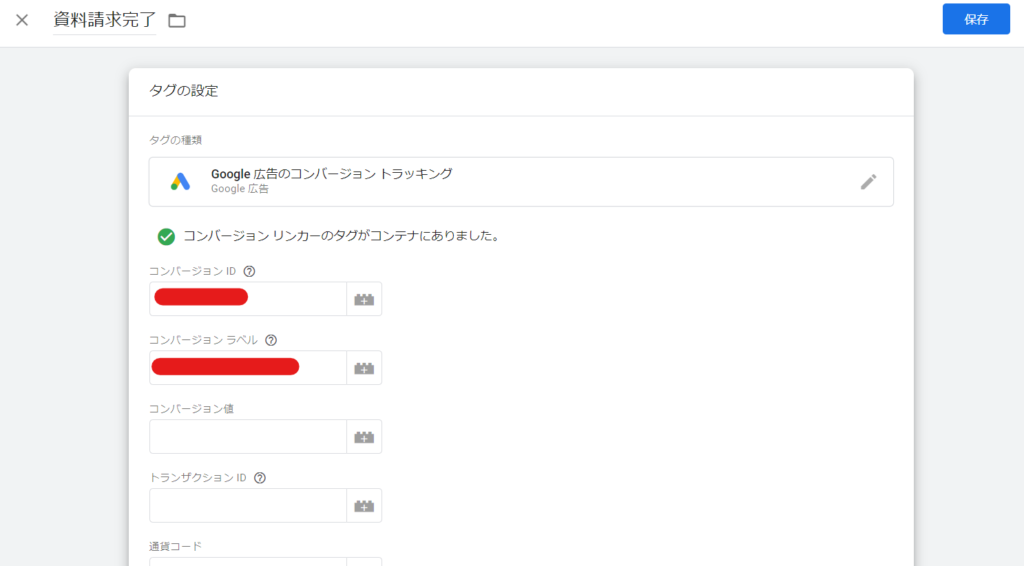1024x566 pixels.
Task: Click the タグの設定 section heading
Action: pyautogui.click(x=183, y=92)
